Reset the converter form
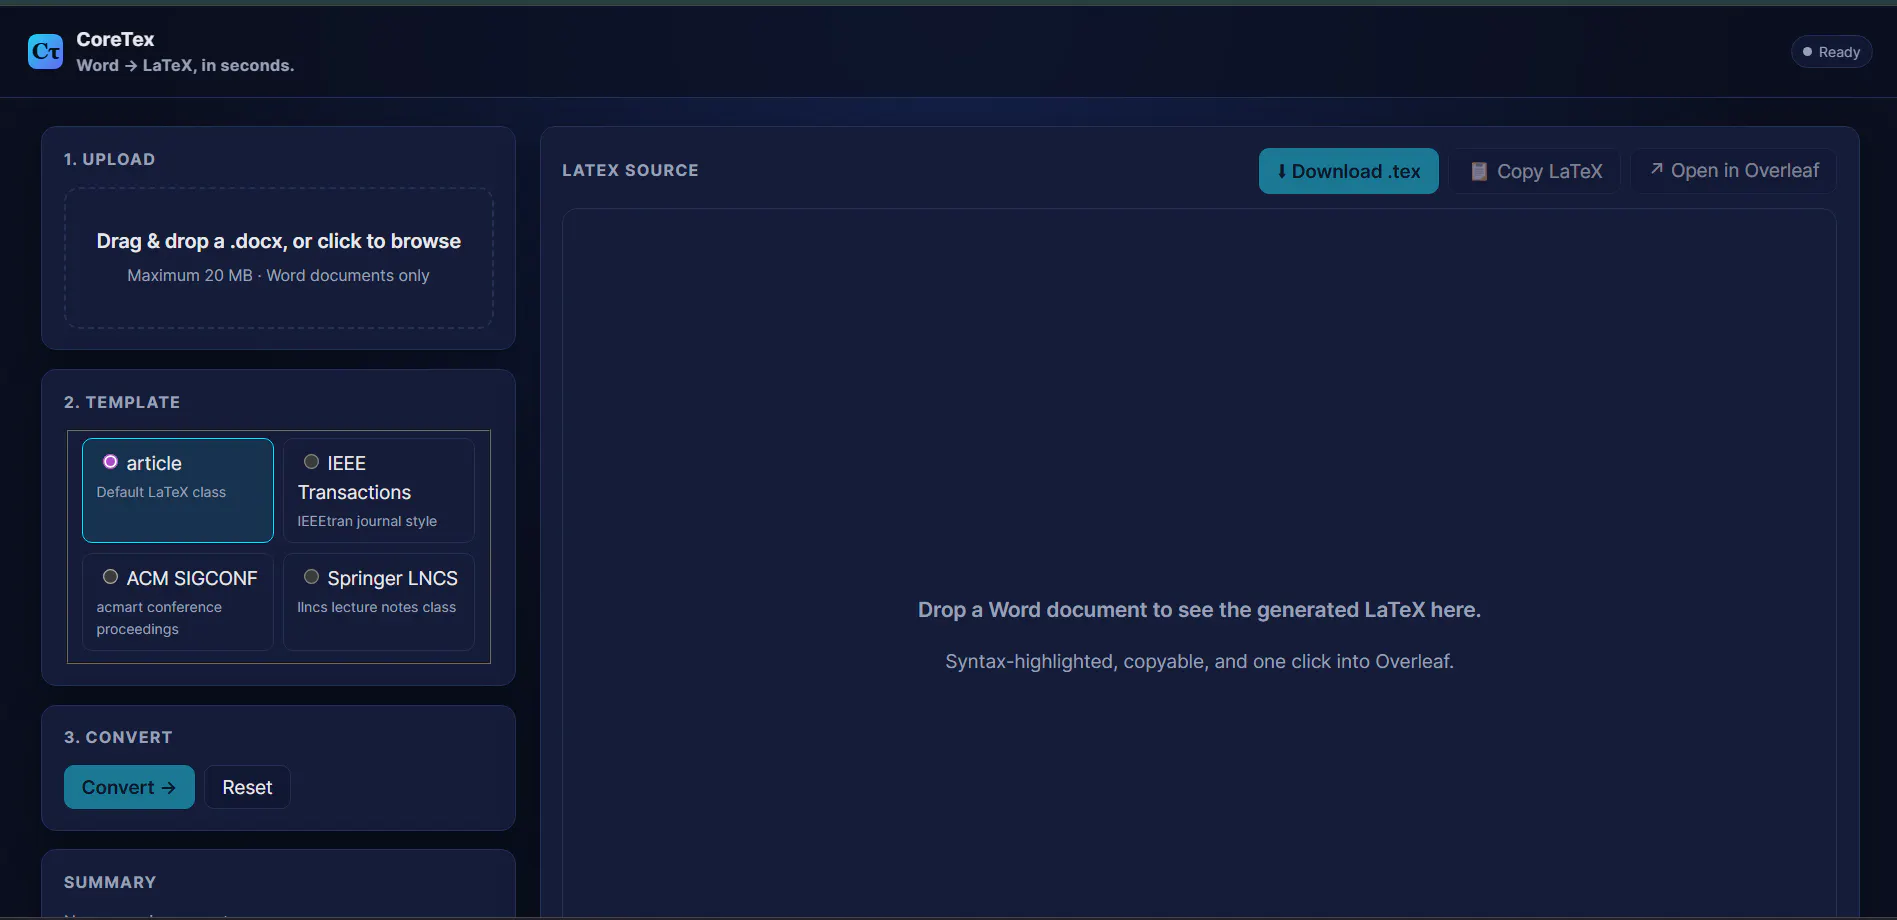1897x920 pixels. pyautogui.click(x=247, y=787)
